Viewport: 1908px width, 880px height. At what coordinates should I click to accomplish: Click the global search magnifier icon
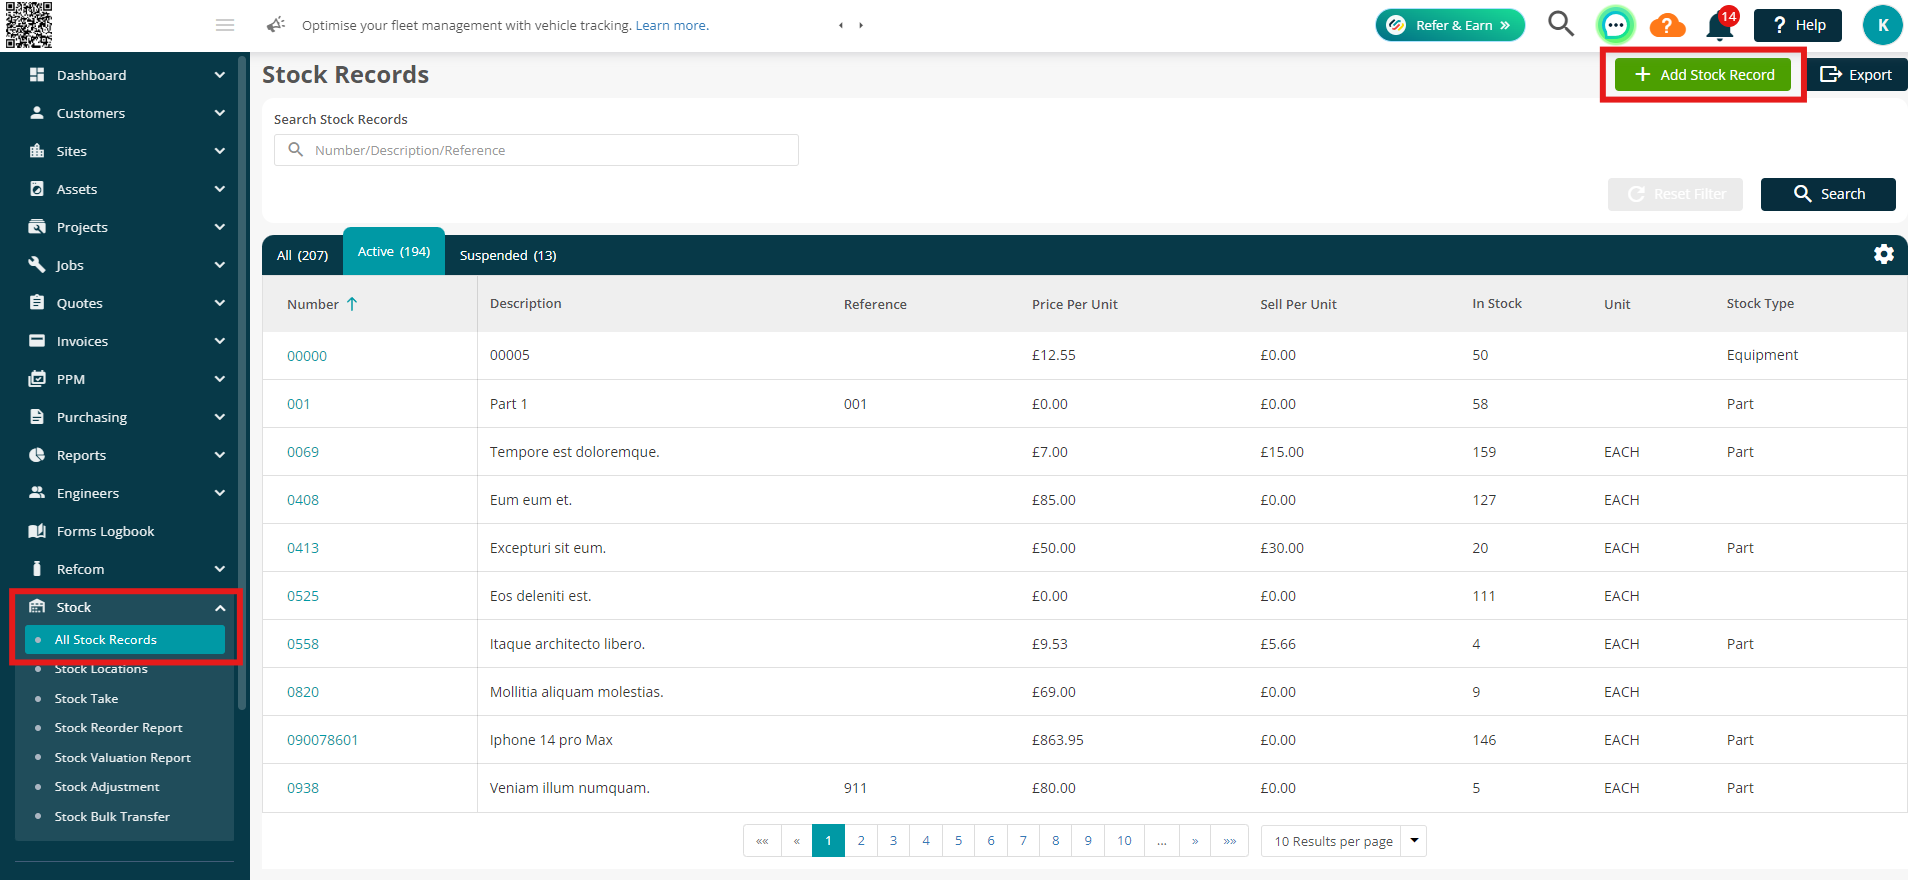tap(1560, 24)
